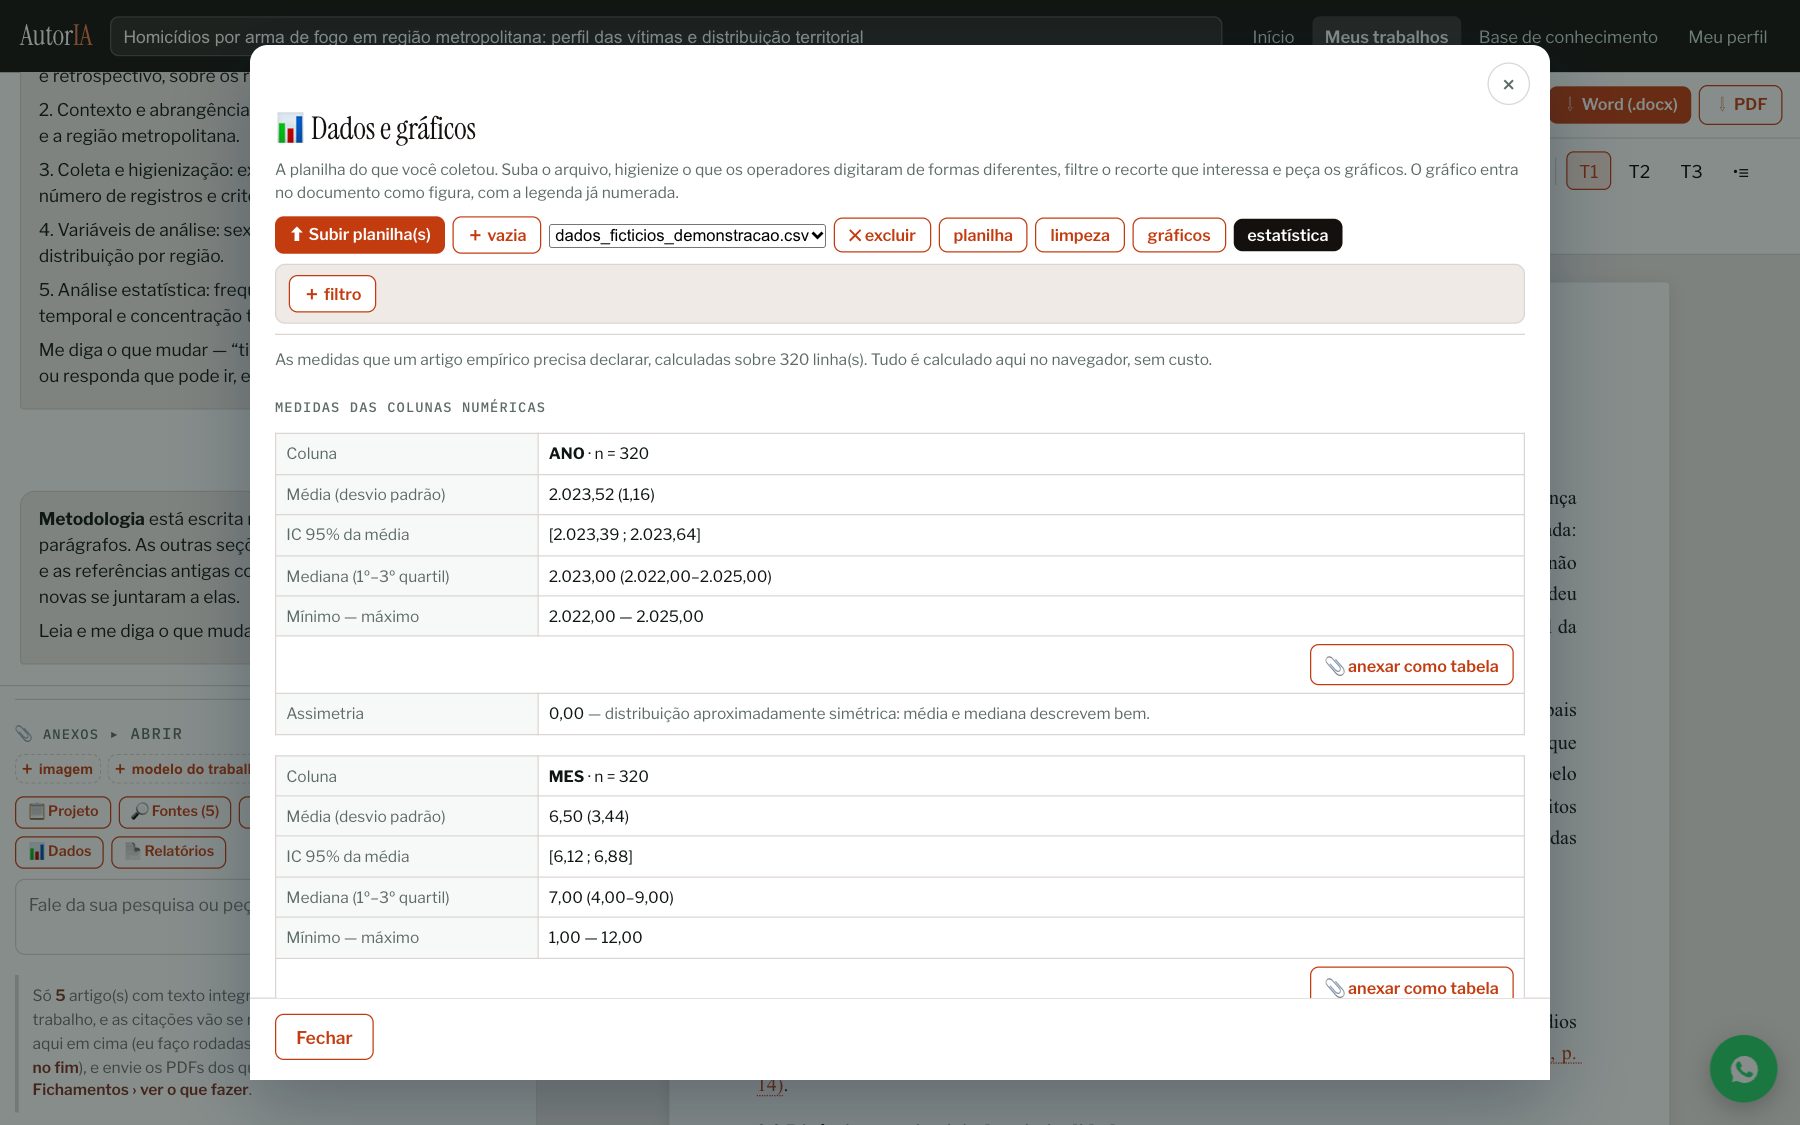Image resolution: width=1800 pixels, height=1125 pixels.
Task: Select the T1 heading style
Action: pyautogui.click(x=1588, y=171)
